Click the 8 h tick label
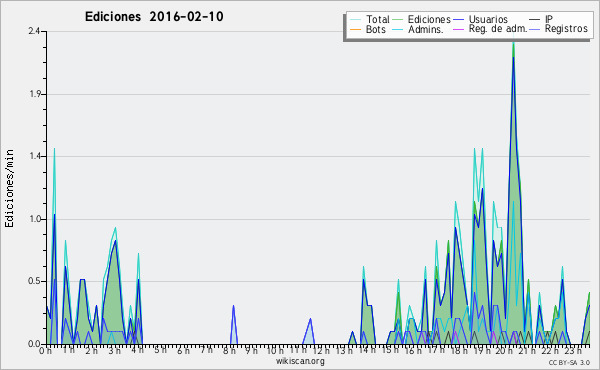600x370 pixels. tap(229, 350)
